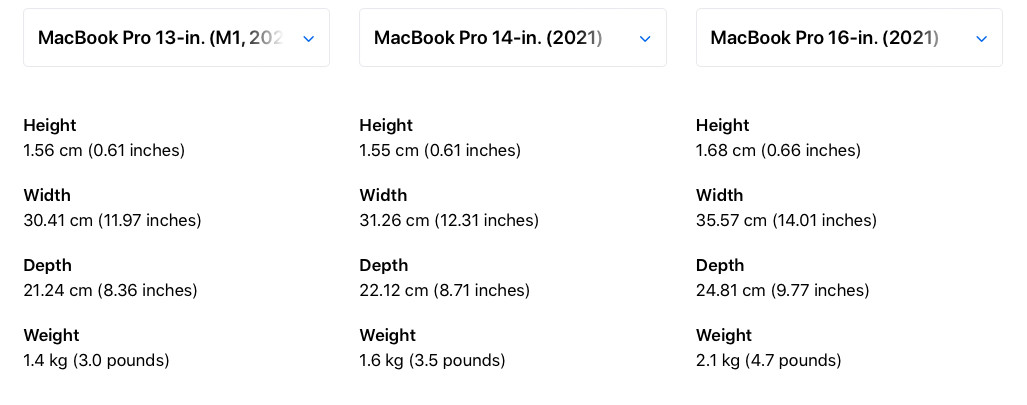This screenshot has width=1027, height=405.
Task: Click the chevron arrow beside MacBook Pro 14-in.
Action: (645, 39)
